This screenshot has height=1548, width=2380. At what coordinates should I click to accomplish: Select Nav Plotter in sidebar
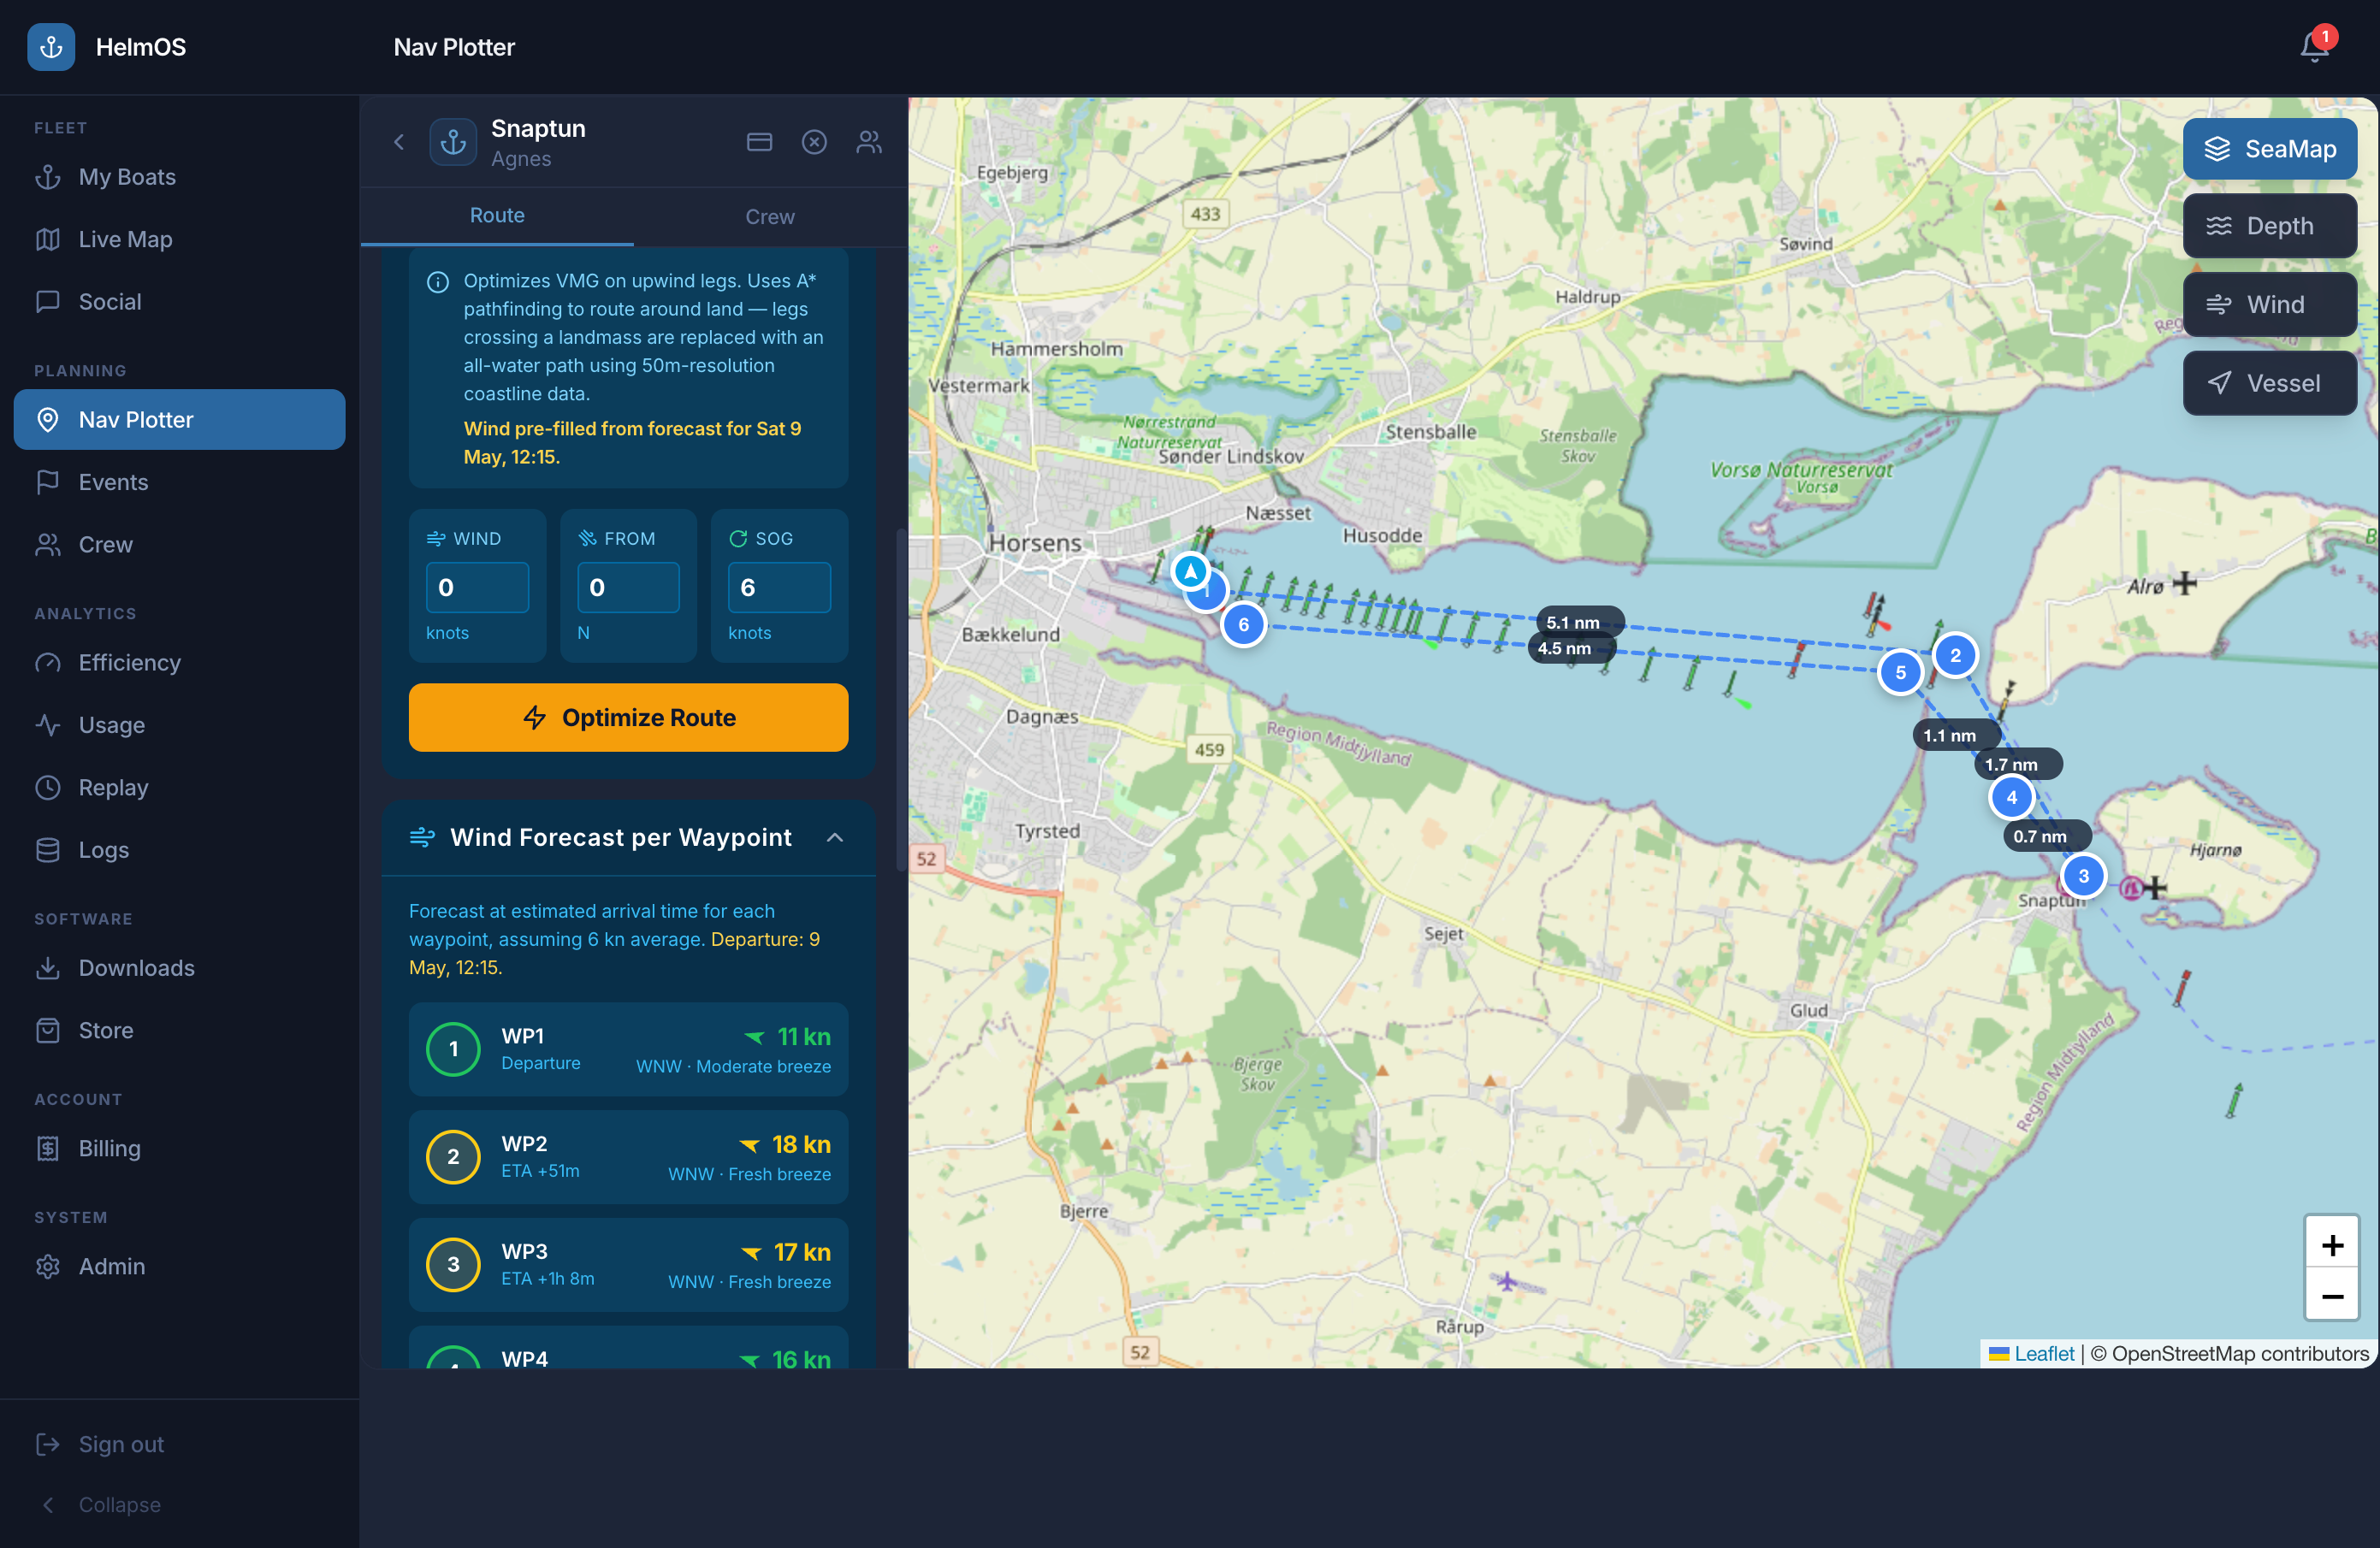pos(179,420)
